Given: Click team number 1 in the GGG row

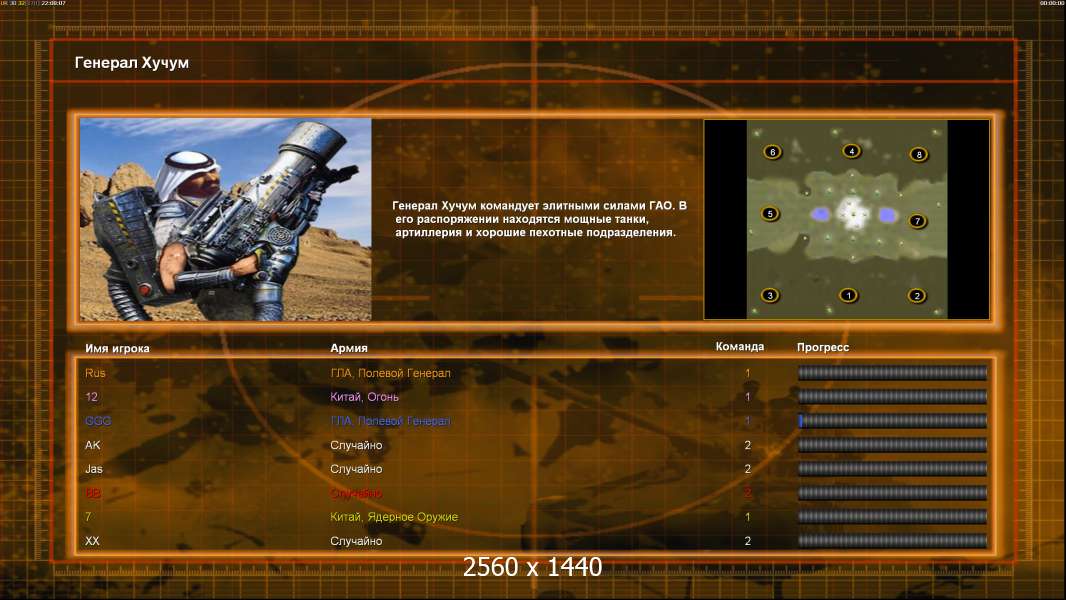Looking at the screenshot, I should pyautogui.click(x=747, y=421).
